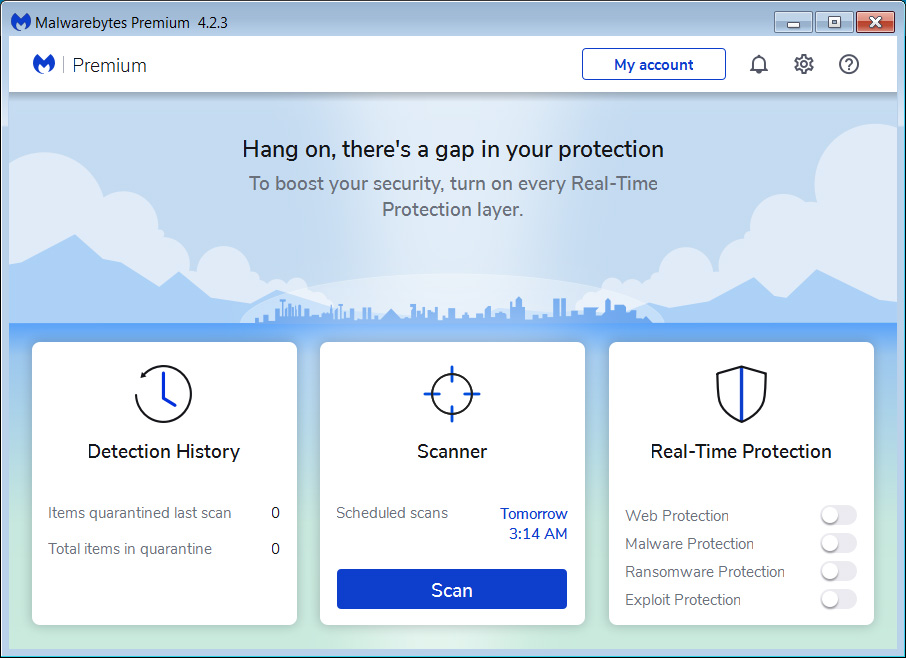
Task: Maximize the Malwarebytes window
Action: pyautogui.click(x=834, y=23)
